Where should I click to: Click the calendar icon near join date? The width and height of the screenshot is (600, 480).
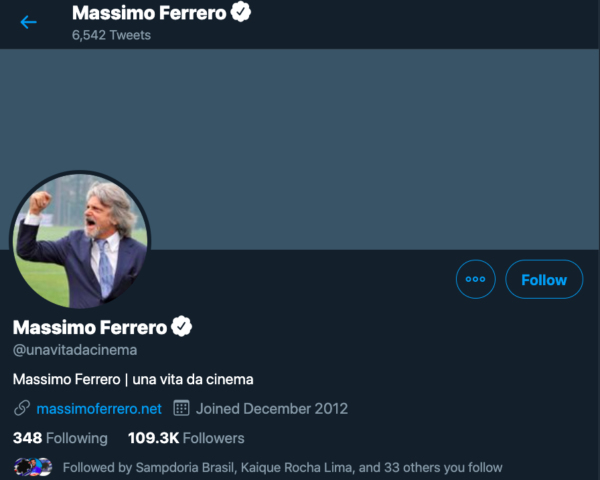pos(181,408)
